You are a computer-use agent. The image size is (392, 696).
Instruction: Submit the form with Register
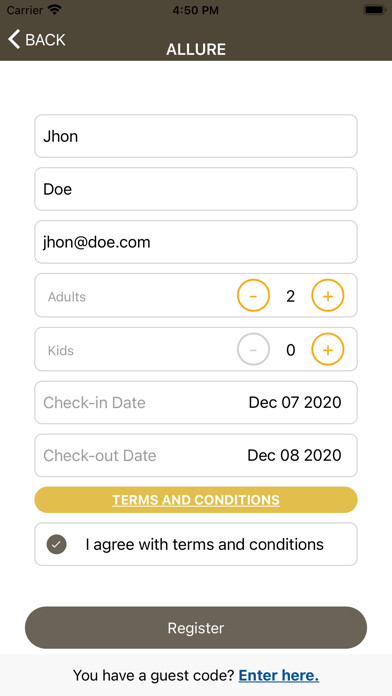click(x=196, y=628)
